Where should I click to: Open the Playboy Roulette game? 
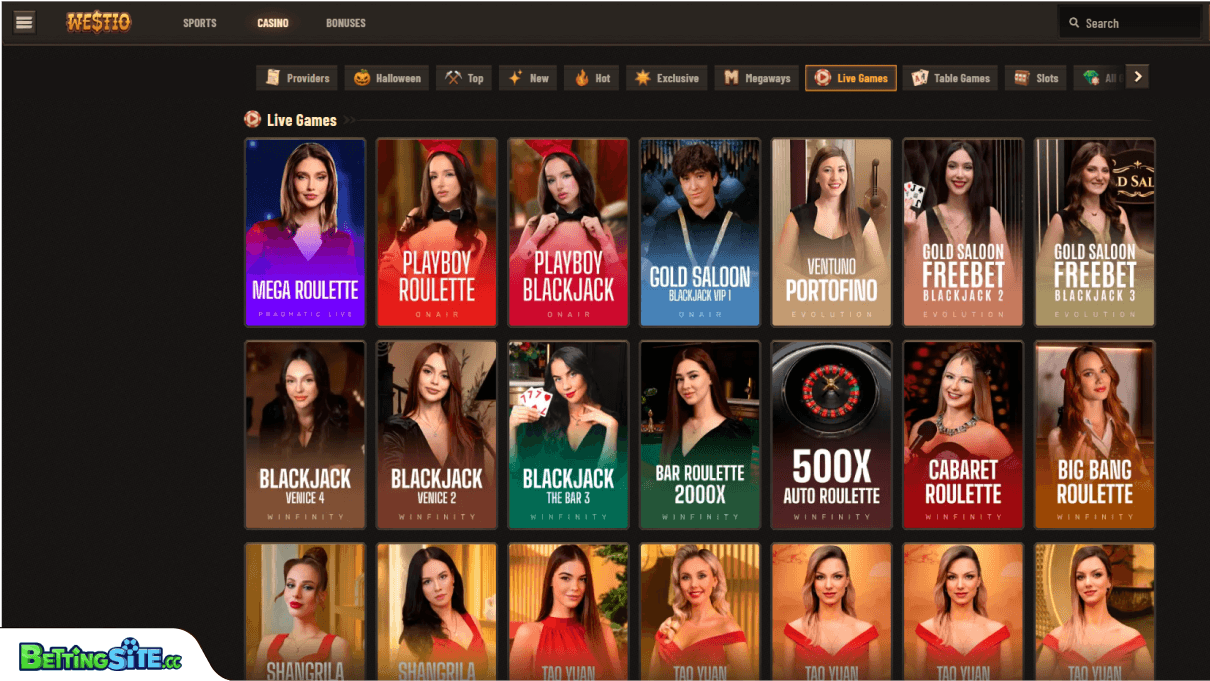[x=437, y=232]
